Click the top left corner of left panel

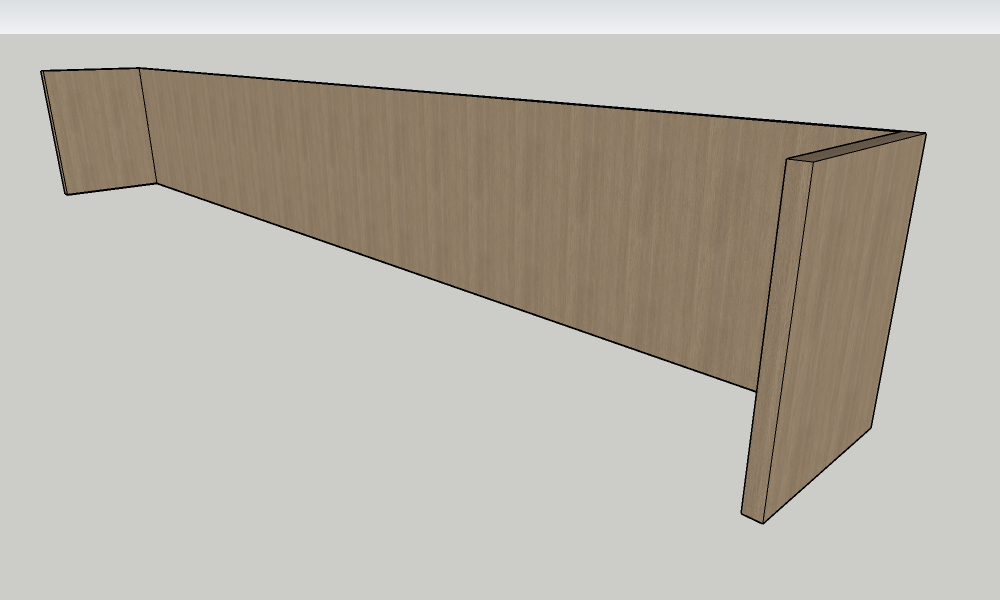[x=42, y=71]
